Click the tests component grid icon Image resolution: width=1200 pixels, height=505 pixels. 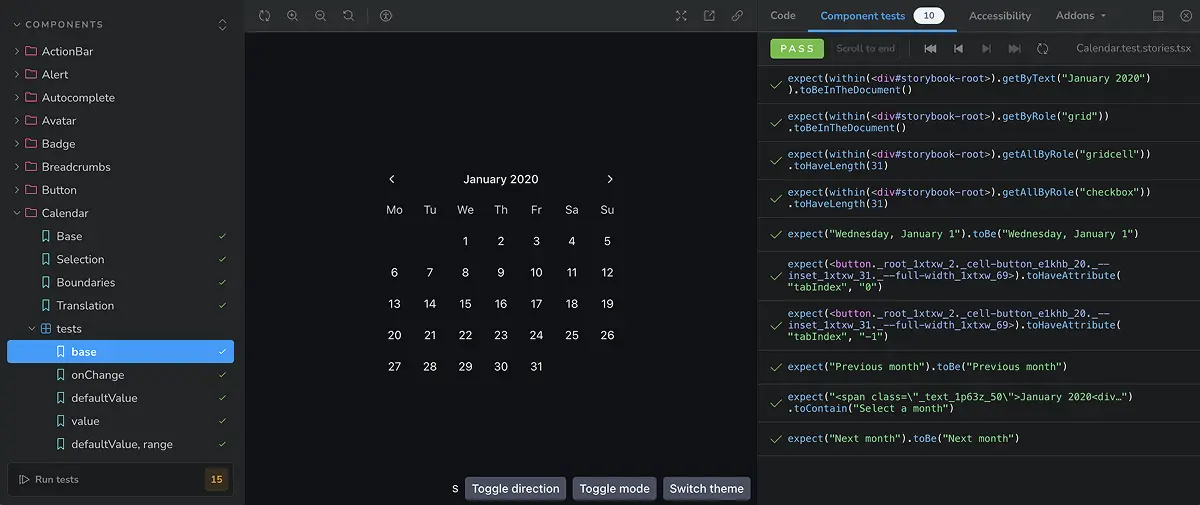tap(46, 329)
